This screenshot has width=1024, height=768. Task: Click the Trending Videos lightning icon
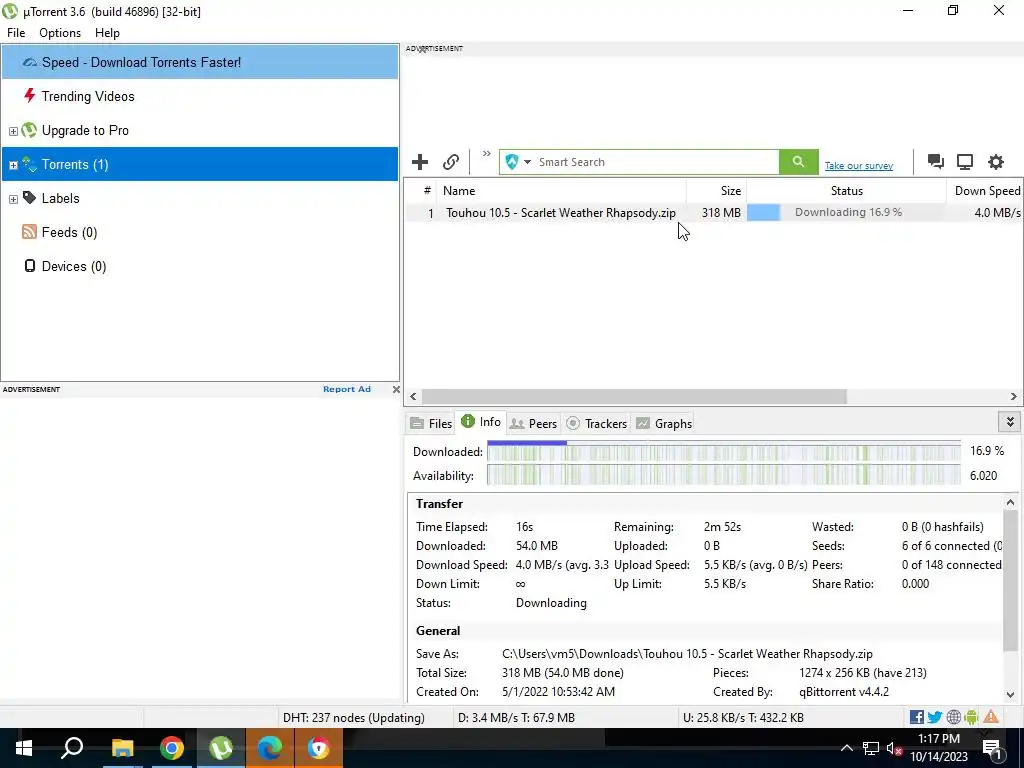(29, 96)
